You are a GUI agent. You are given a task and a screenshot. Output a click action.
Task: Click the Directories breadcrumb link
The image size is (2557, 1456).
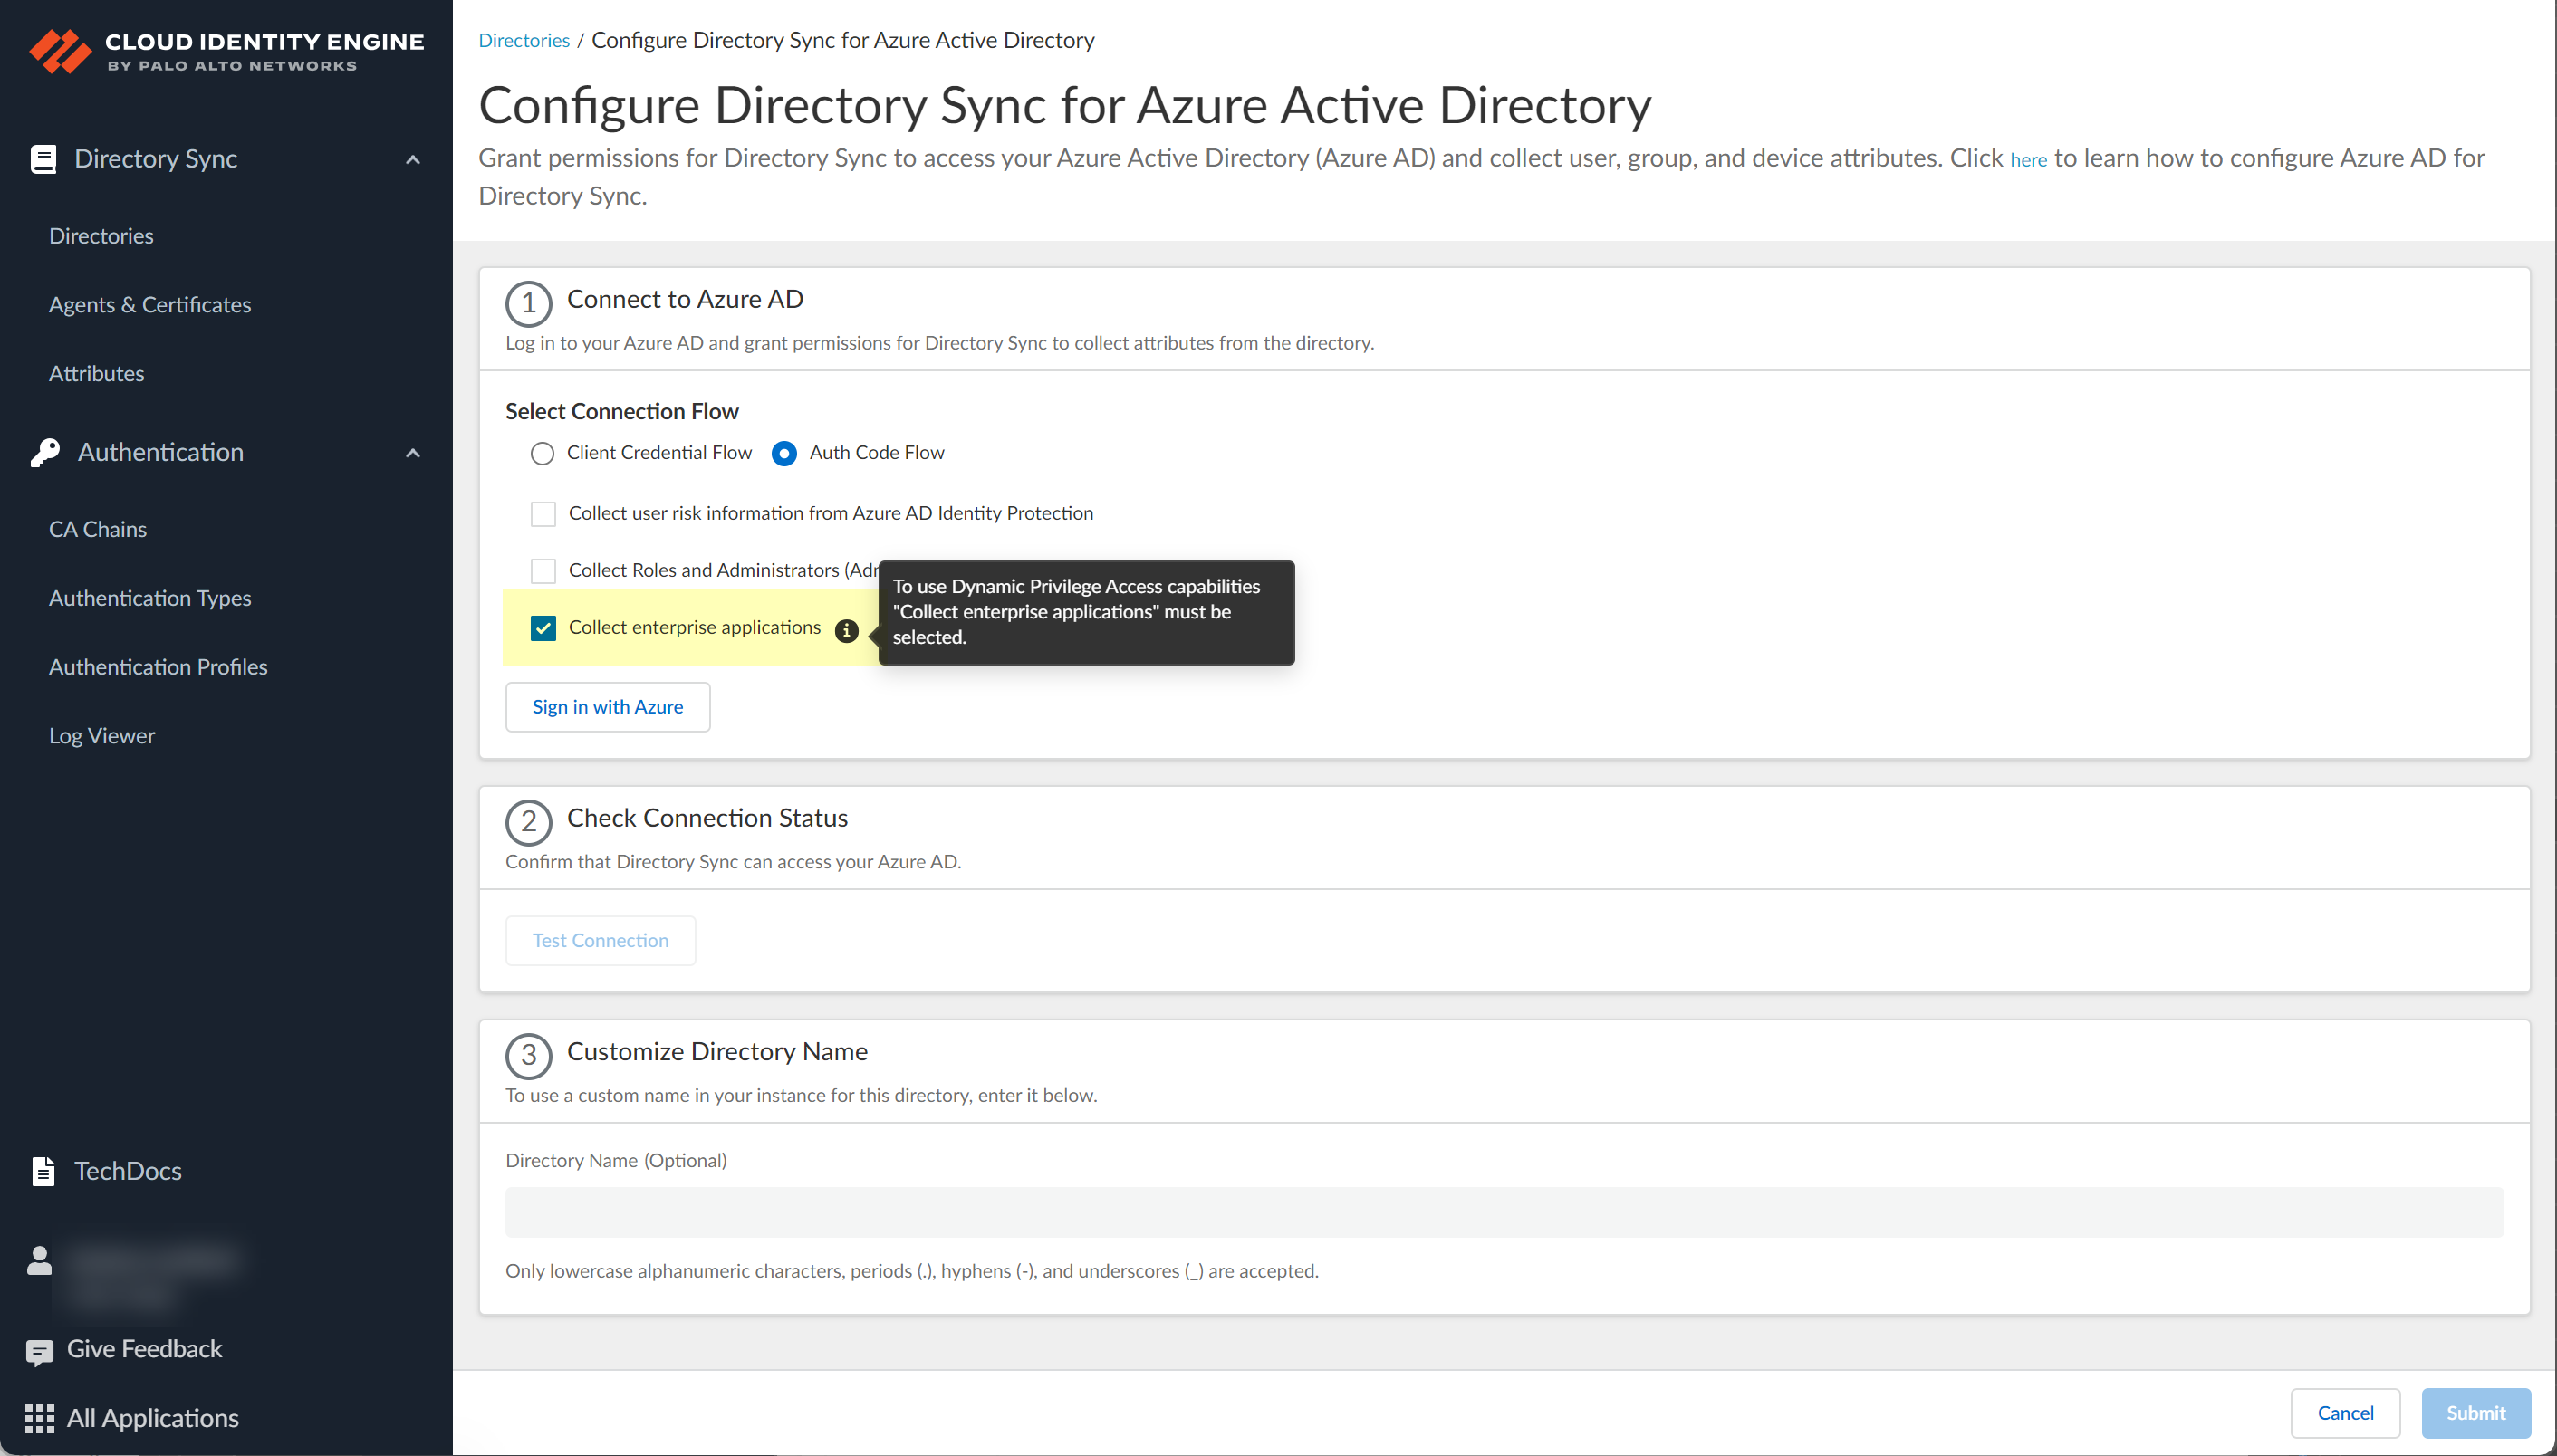coord(524,40)
